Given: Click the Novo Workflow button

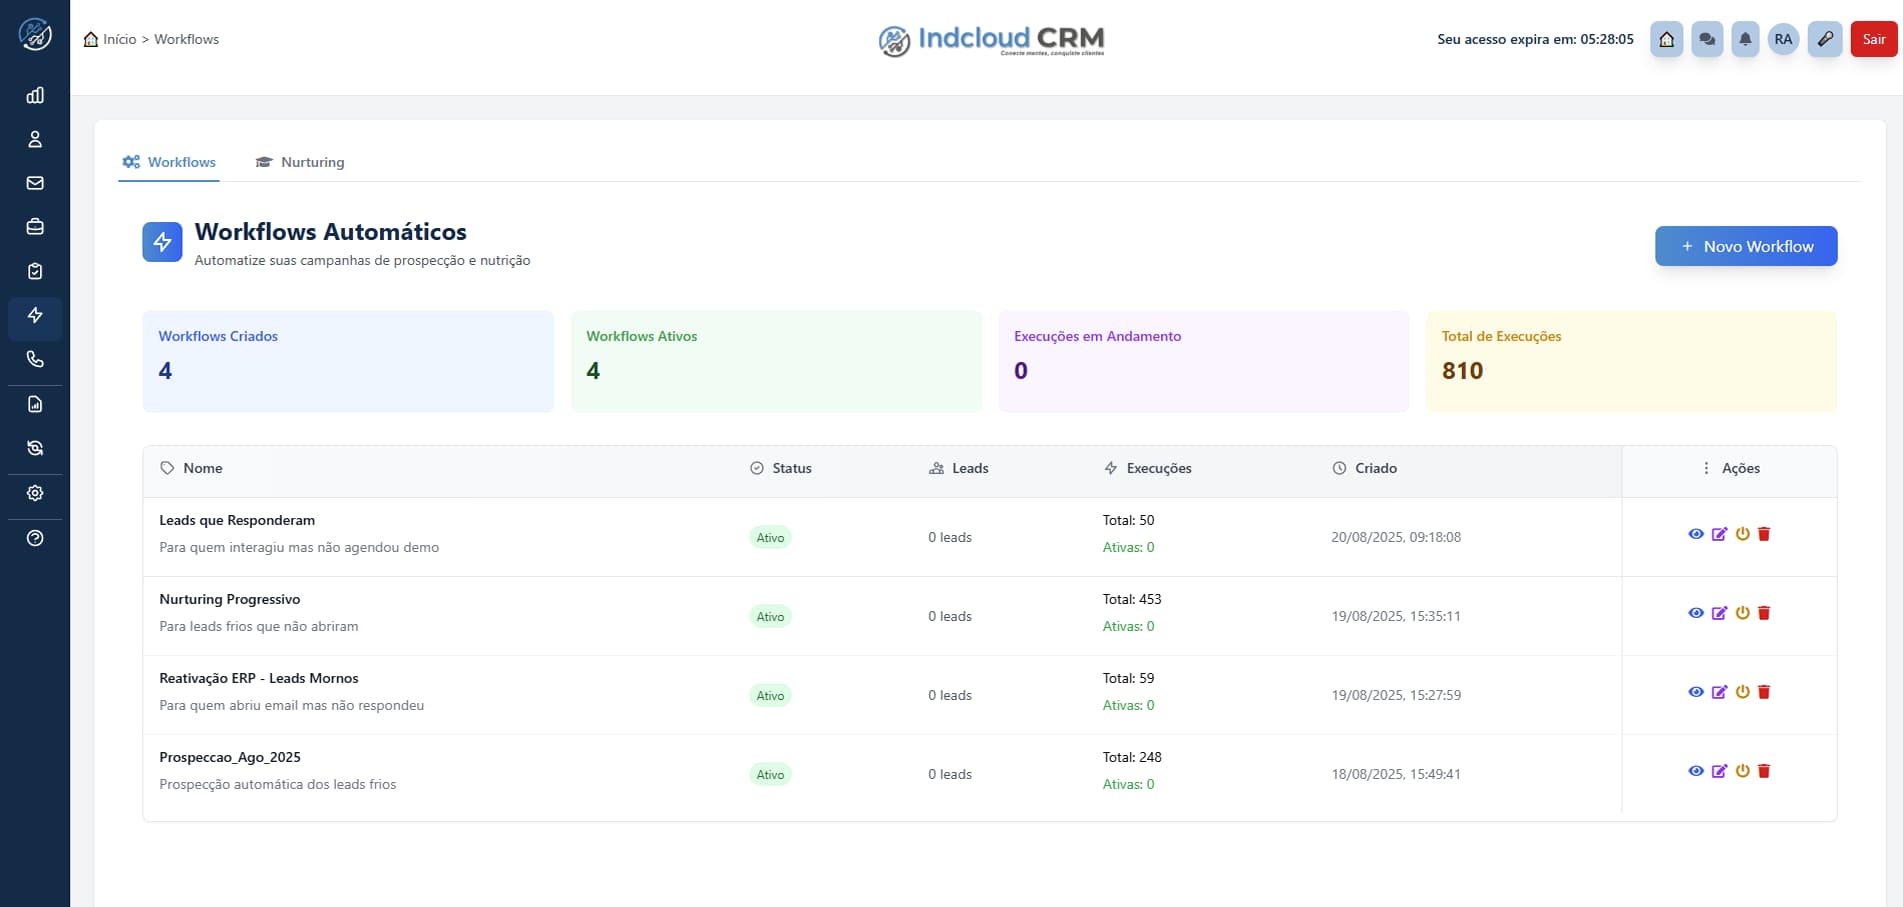Looking at the screenshot, I should [x=1745, y=246].
